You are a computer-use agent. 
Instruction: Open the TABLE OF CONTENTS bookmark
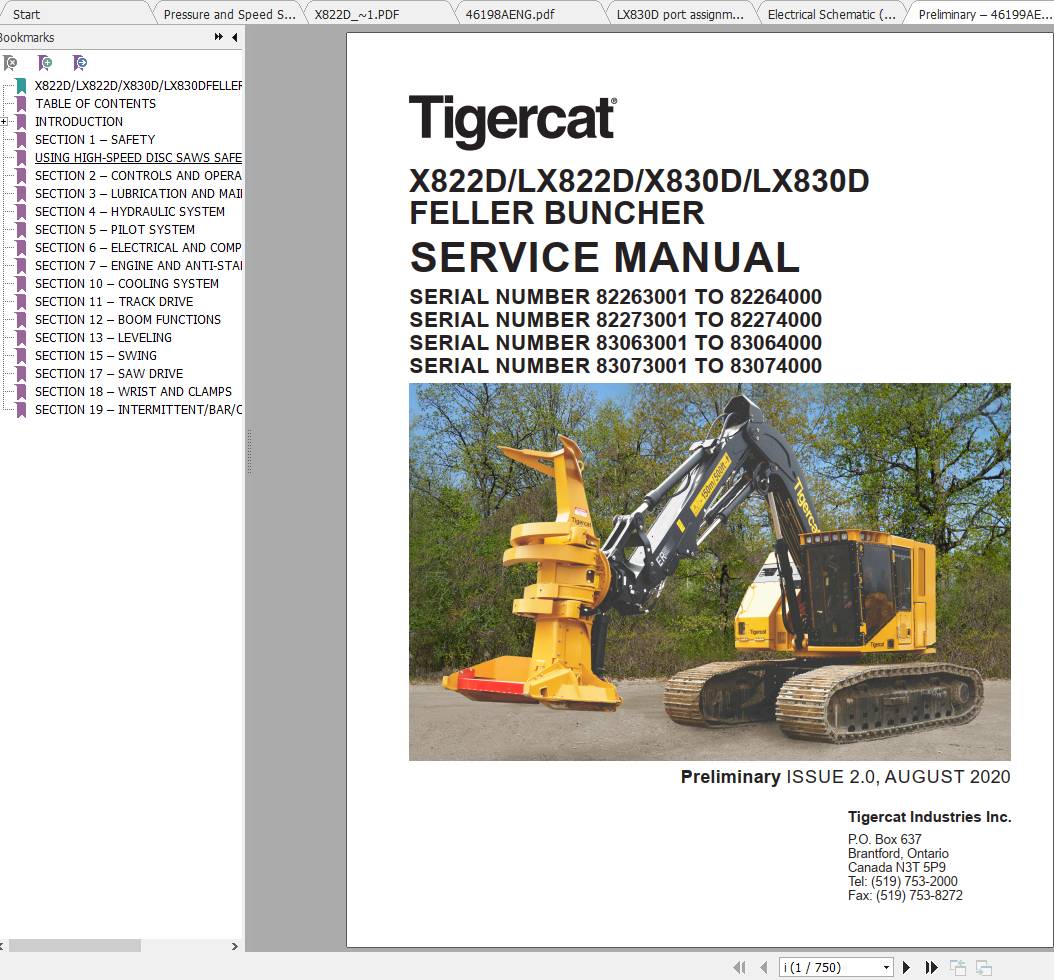tap(95, 103)
